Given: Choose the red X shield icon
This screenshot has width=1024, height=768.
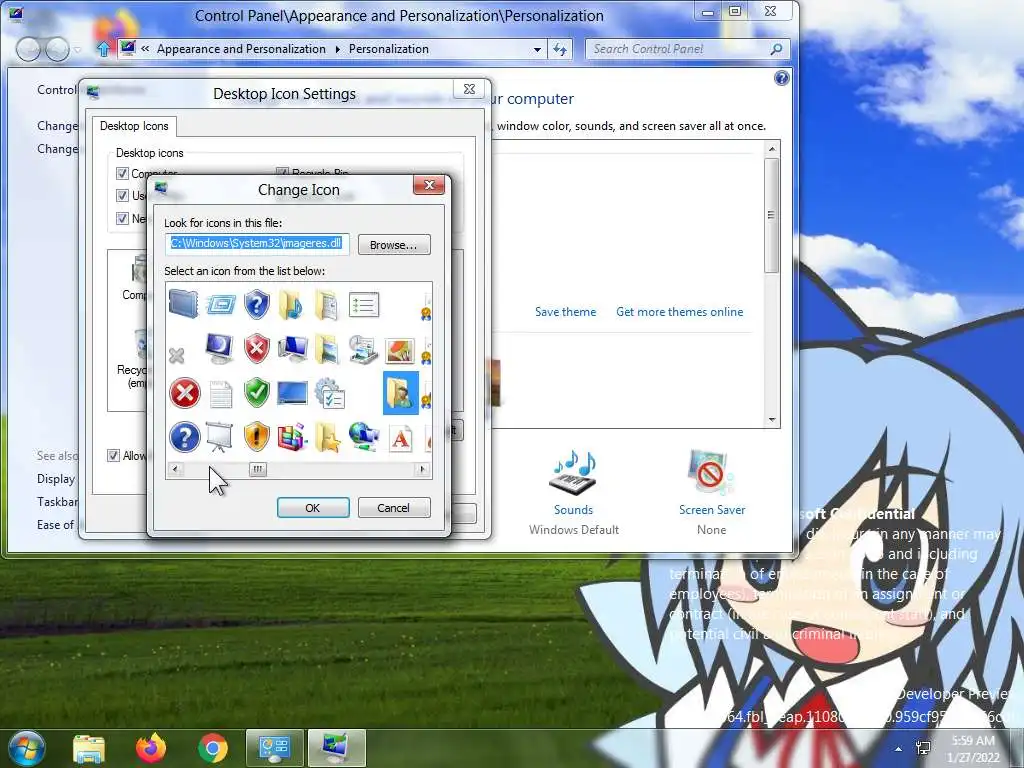Looking at the screenshot, I should pyautogui.click(x=257, y=349).
